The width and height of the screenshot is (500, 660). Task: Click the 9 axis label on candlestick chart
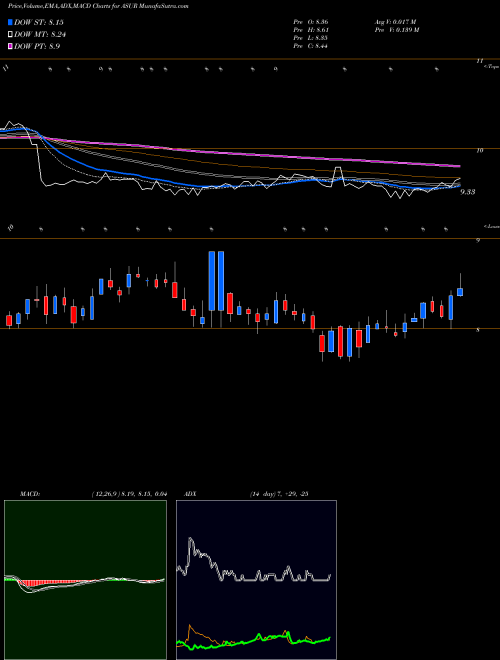point(478,240)
